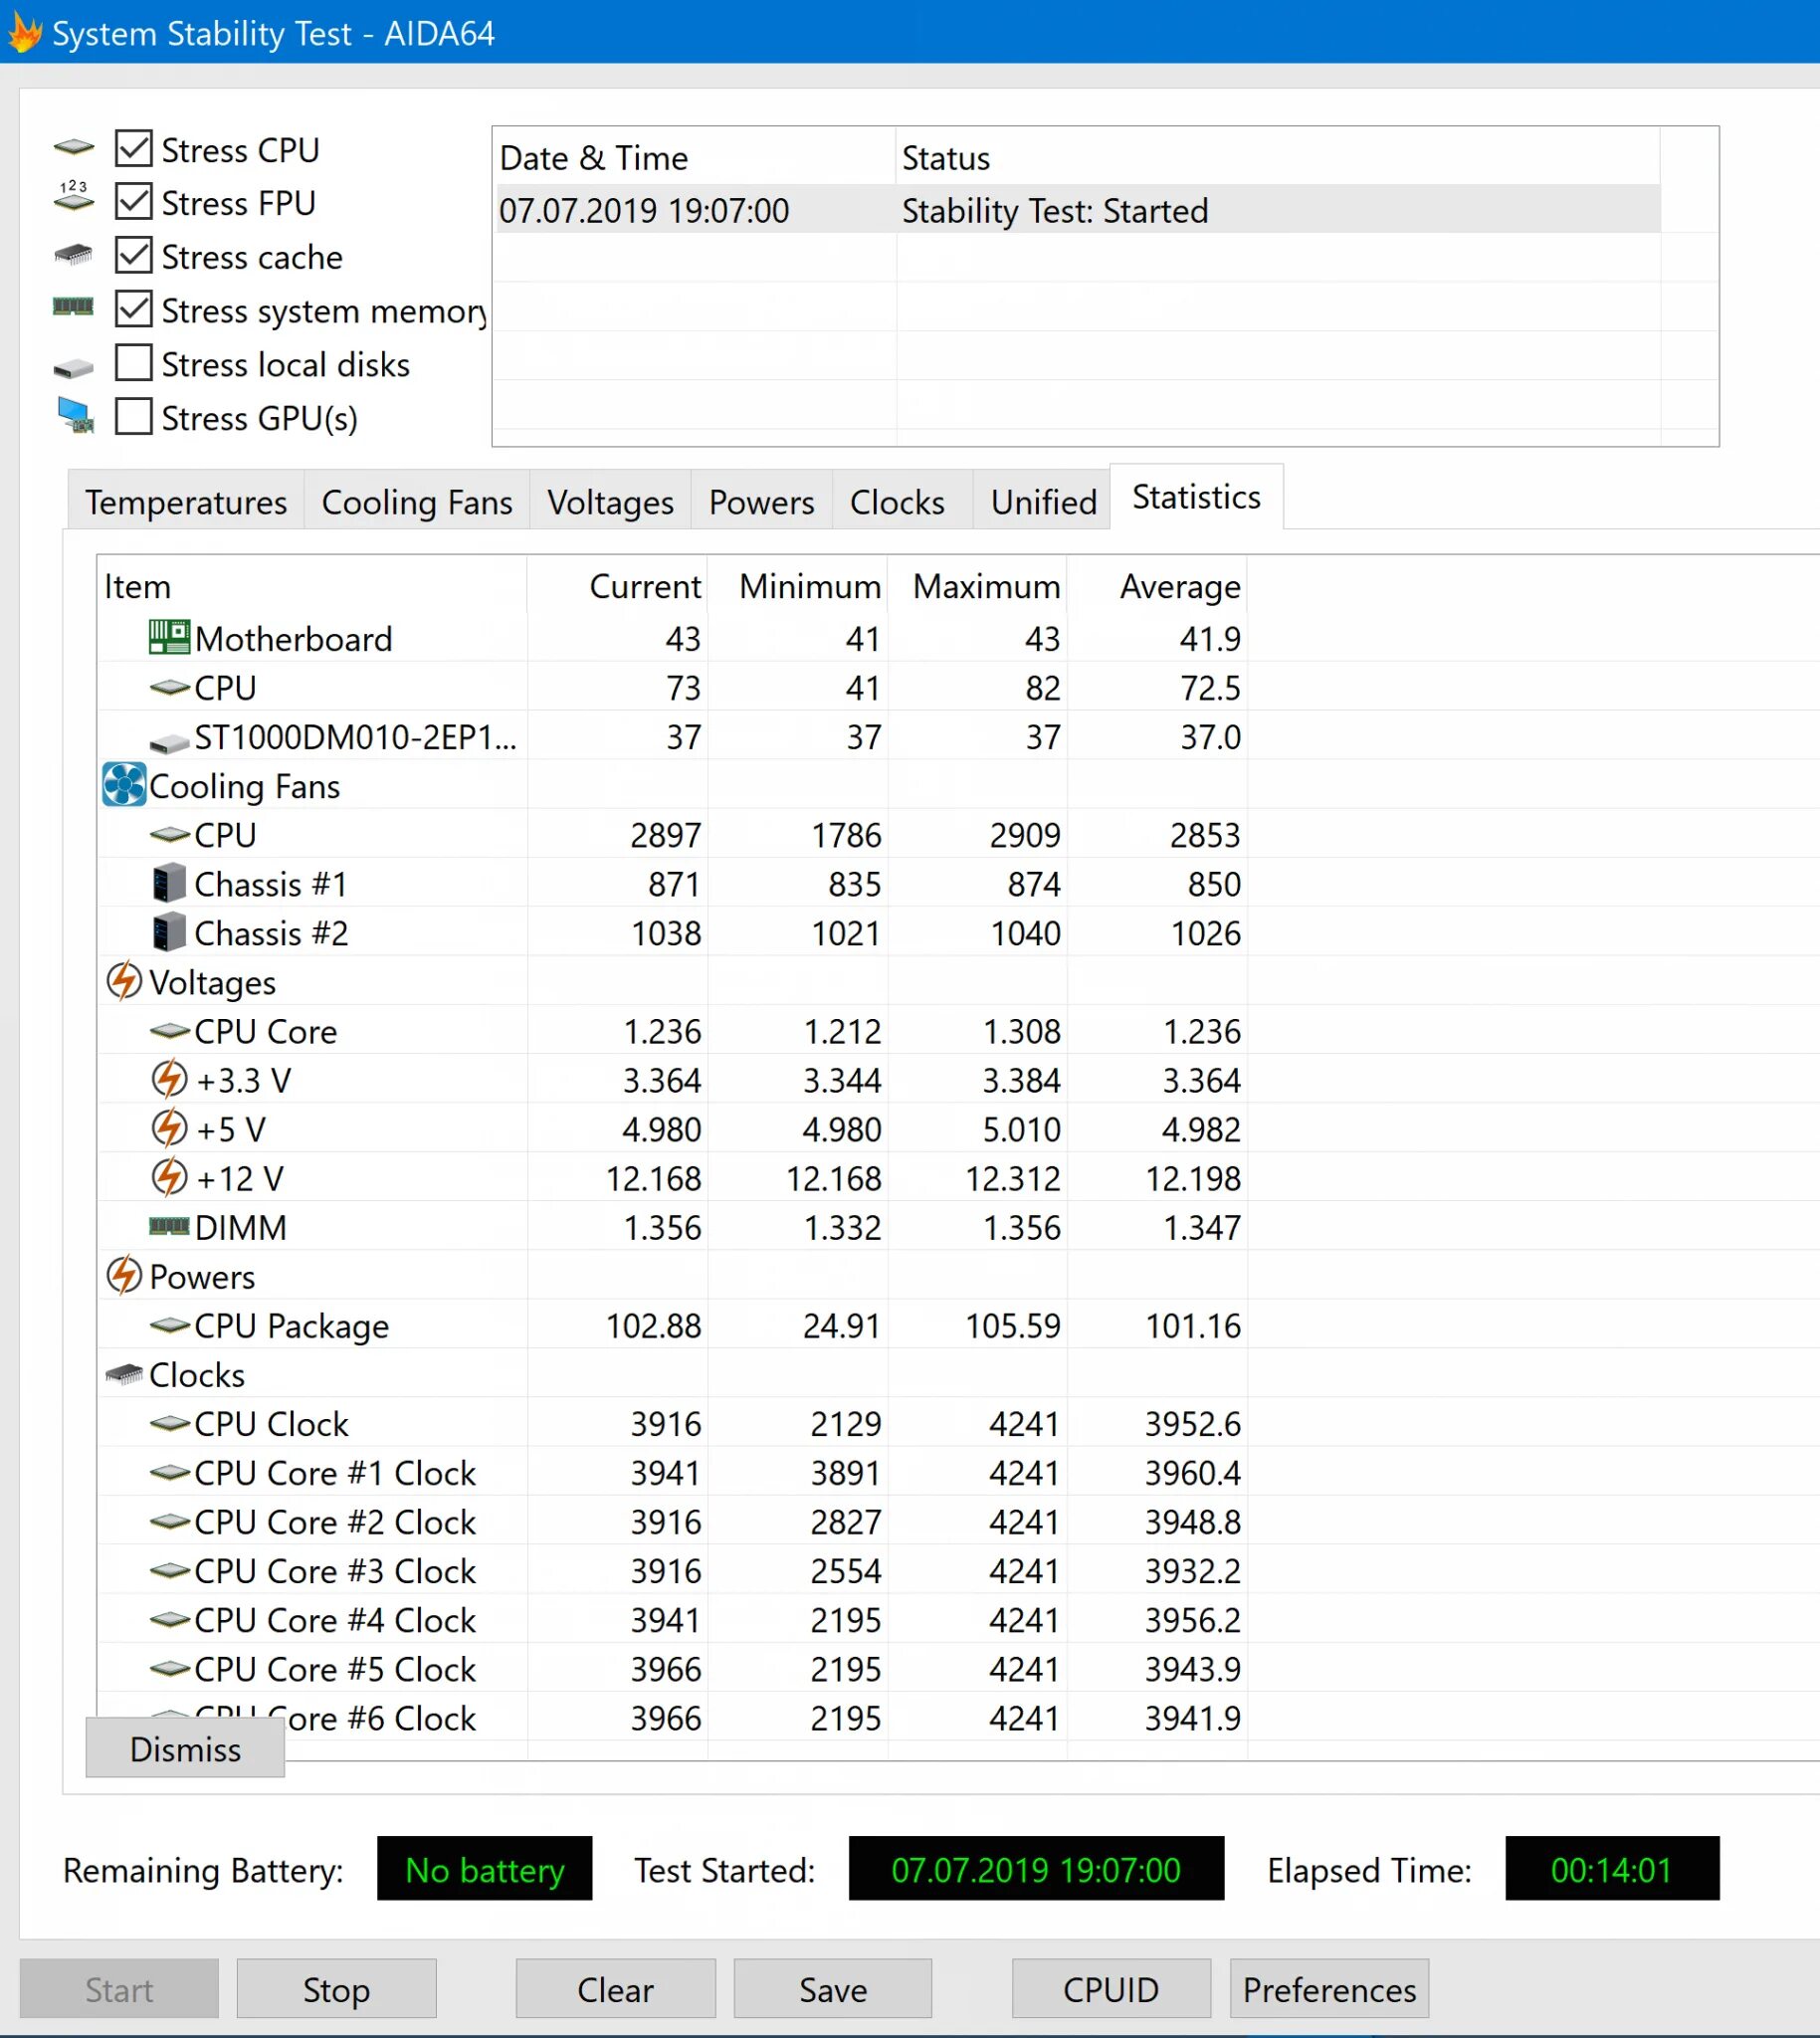The height and width of the screenshot is (2038, 1820).
Task: Open Preferences
Action: tap(1329, 1989)
